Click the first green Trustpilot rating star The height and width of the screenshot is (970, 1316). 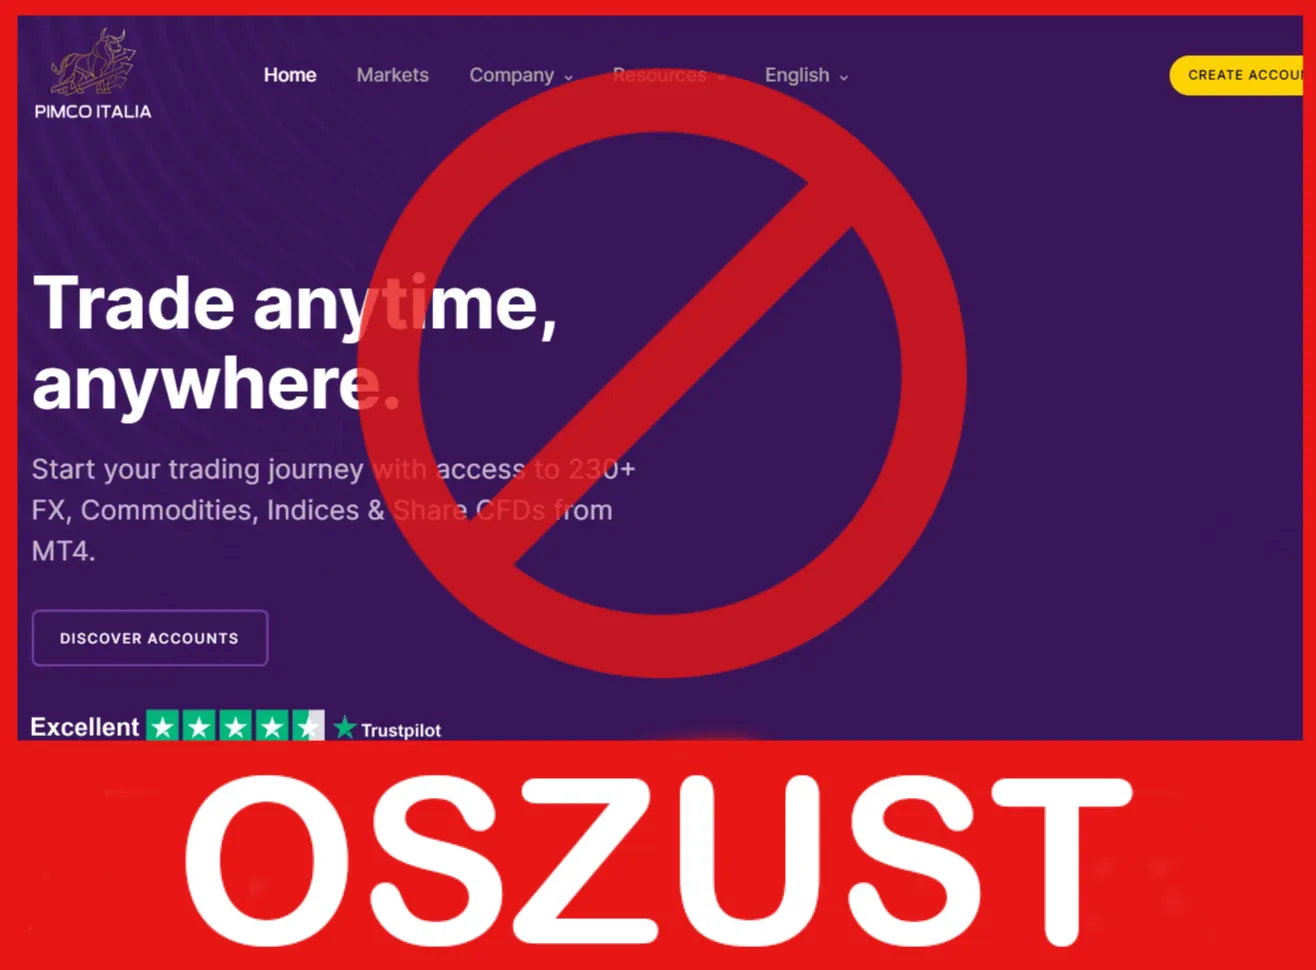pos(163,726)
